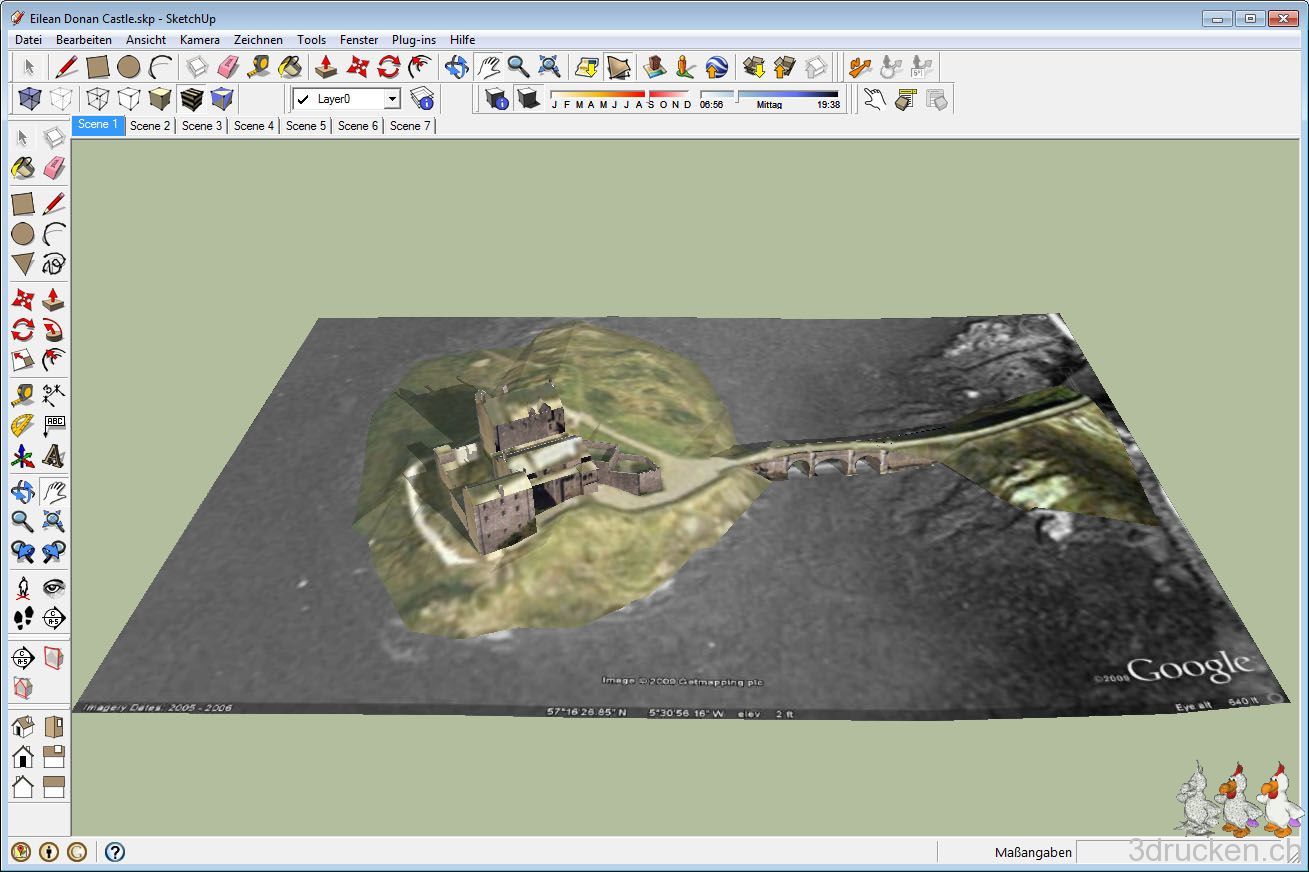Viewport: 1309px width, 872px height.
Task: Open the Kamera menu
Action: [x=199, y=40]
